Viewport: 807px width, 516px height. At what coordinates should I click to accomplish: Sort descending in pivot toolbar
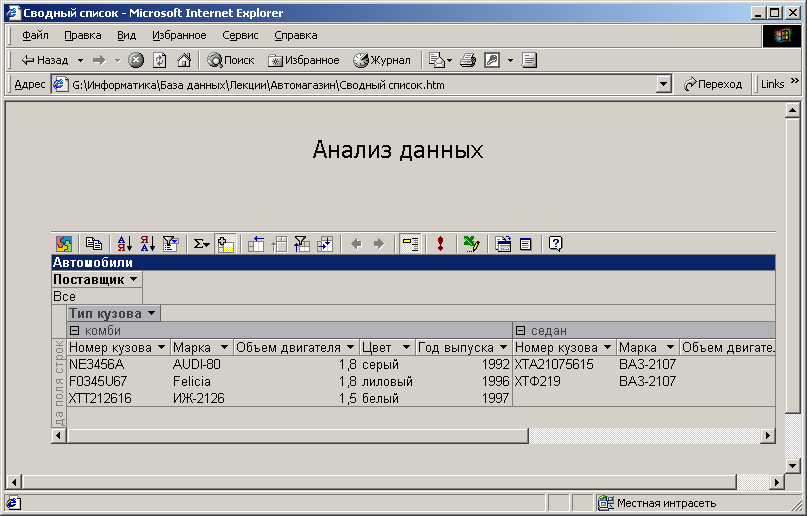coord(148,243)
